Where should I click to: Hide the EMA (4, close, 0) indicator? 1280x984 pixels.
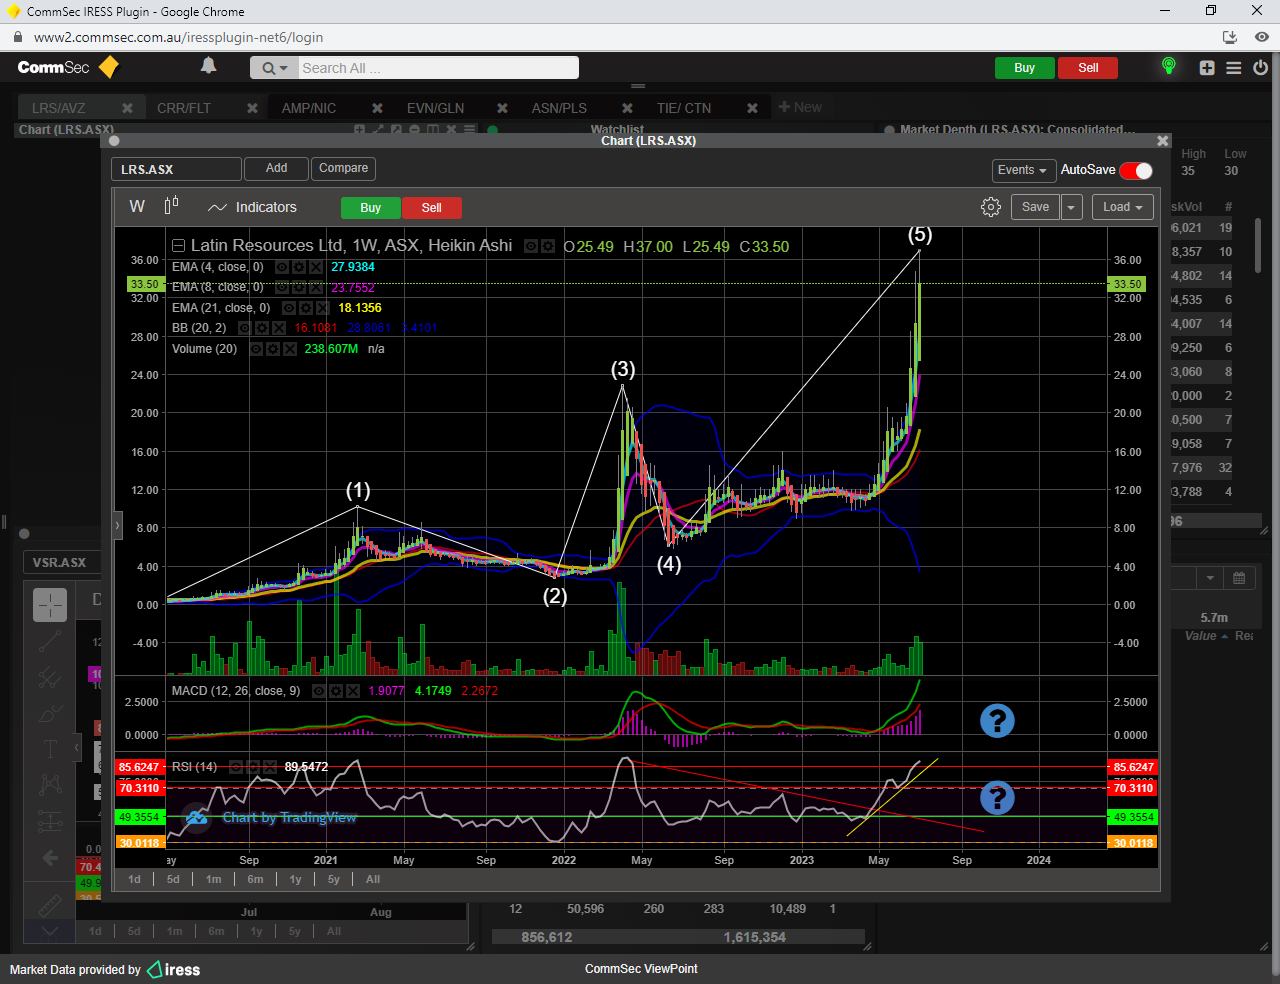[x=282, y=267]
